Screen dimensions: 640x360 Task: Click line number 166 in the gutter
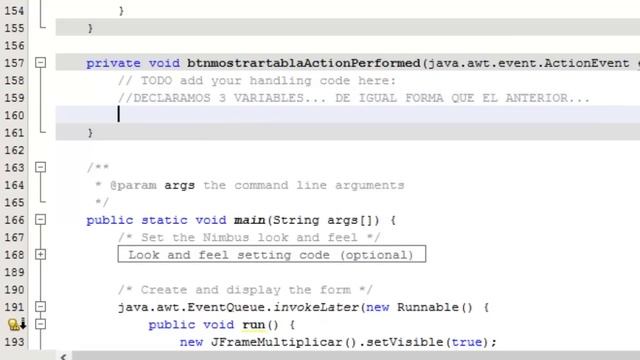click(14, 220)
